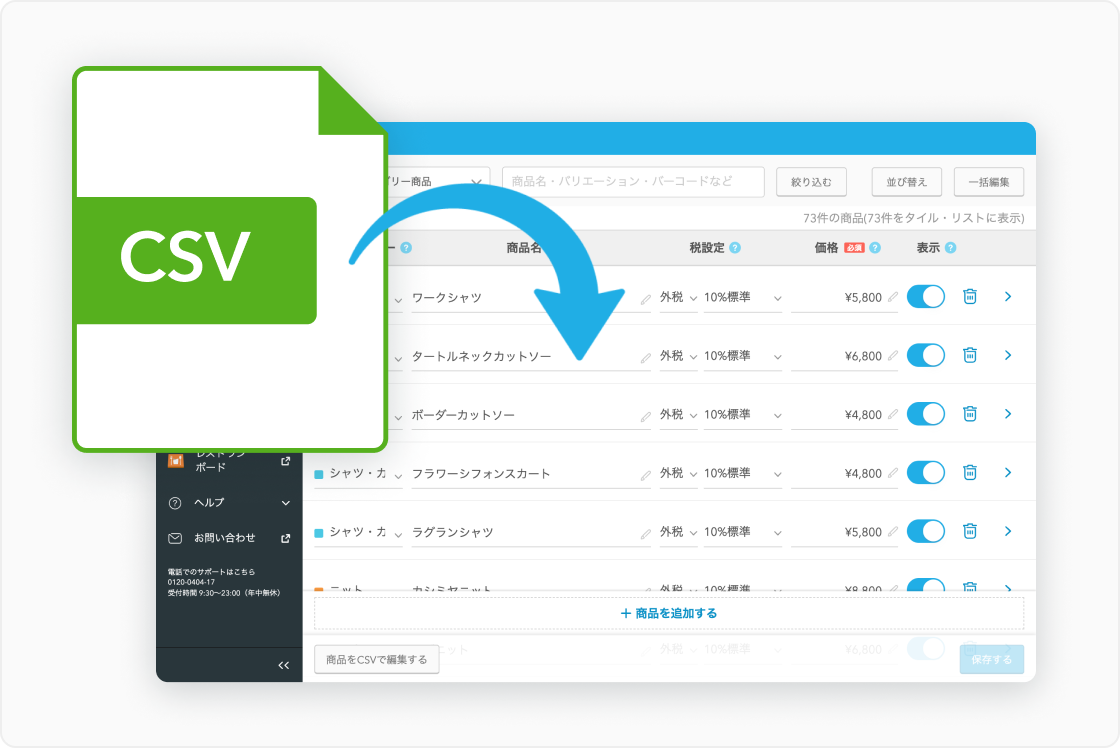Screen dimensions: 1120x748
Task: Open 外税 dropdown for ボーダーカットソー
Action: [677, 415]
